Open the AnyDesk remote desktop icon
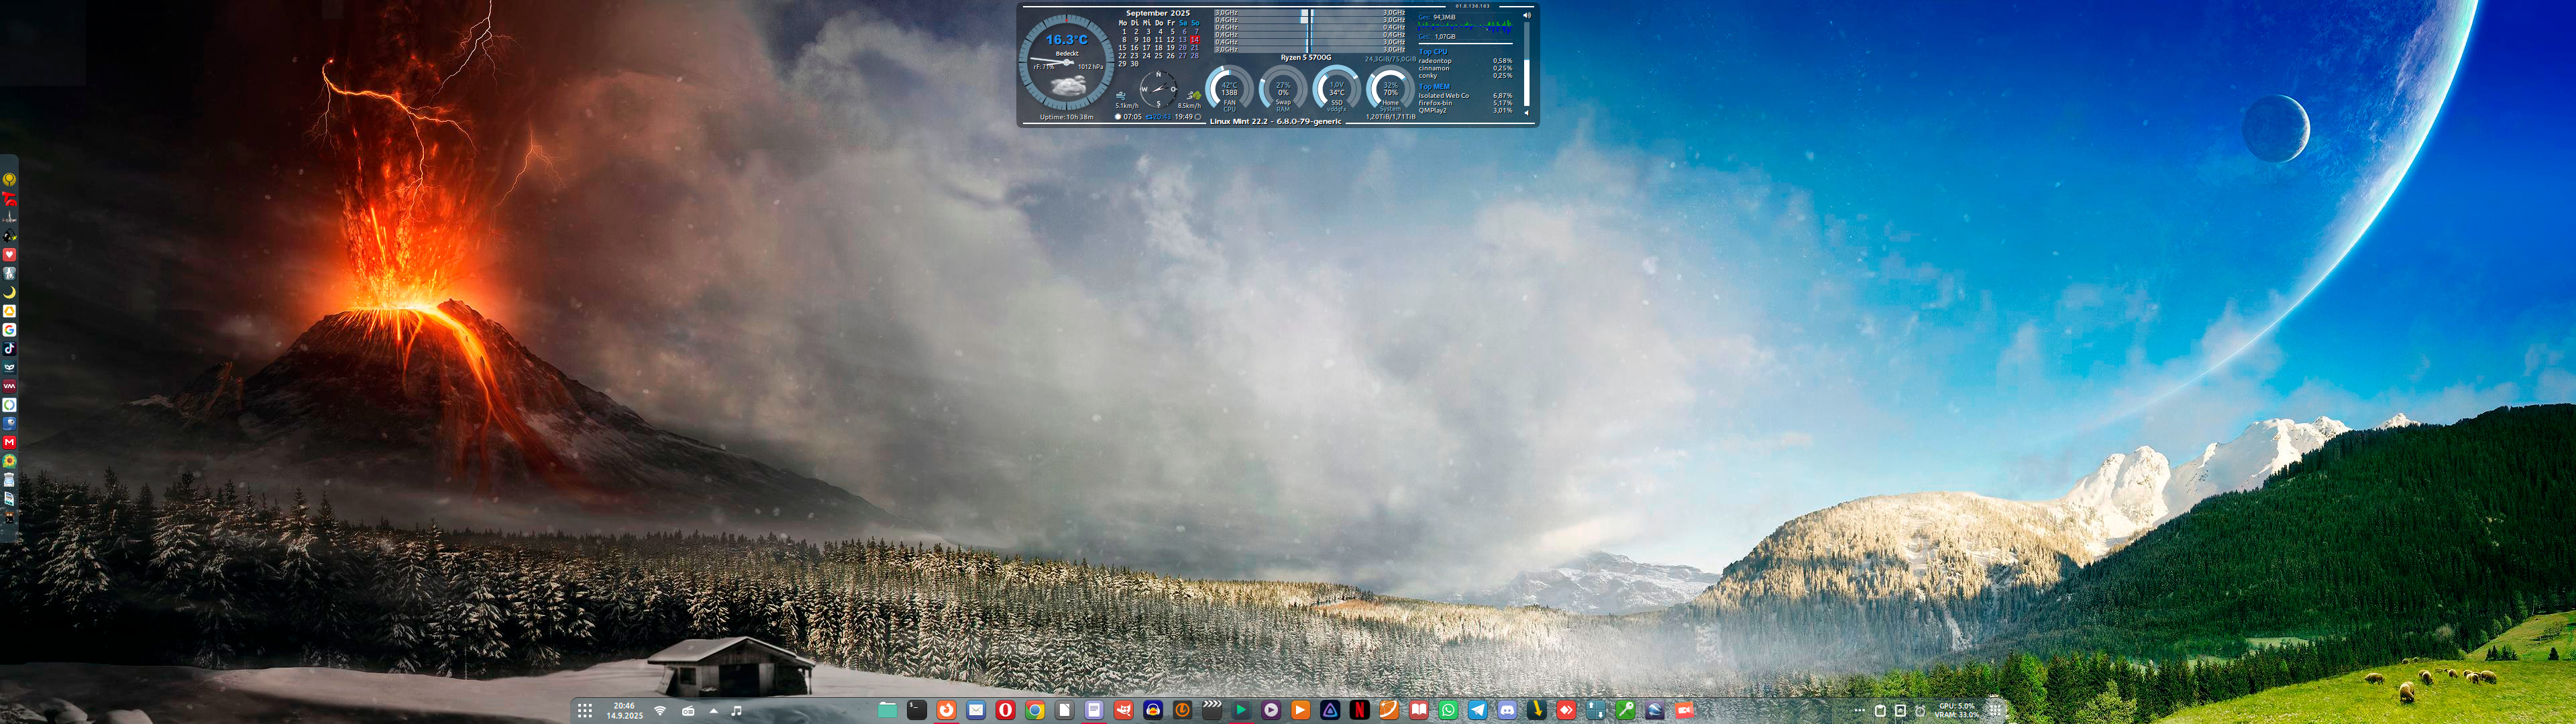 click(x=1566, y=710)
